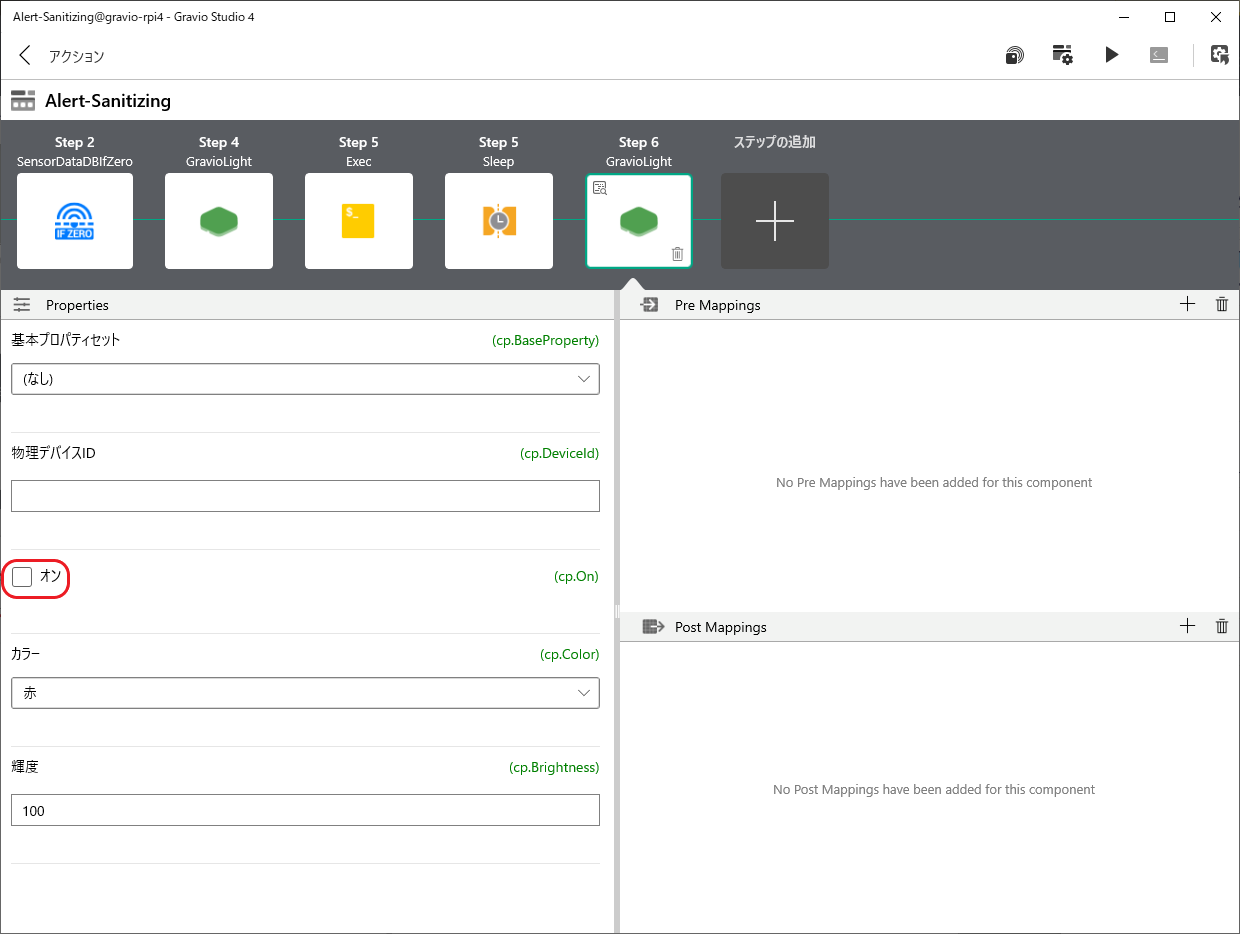Open the 基本プロパティセット dropdown showing (なし)
Viewport: 1240px width, 934px height.
point(305,379)
